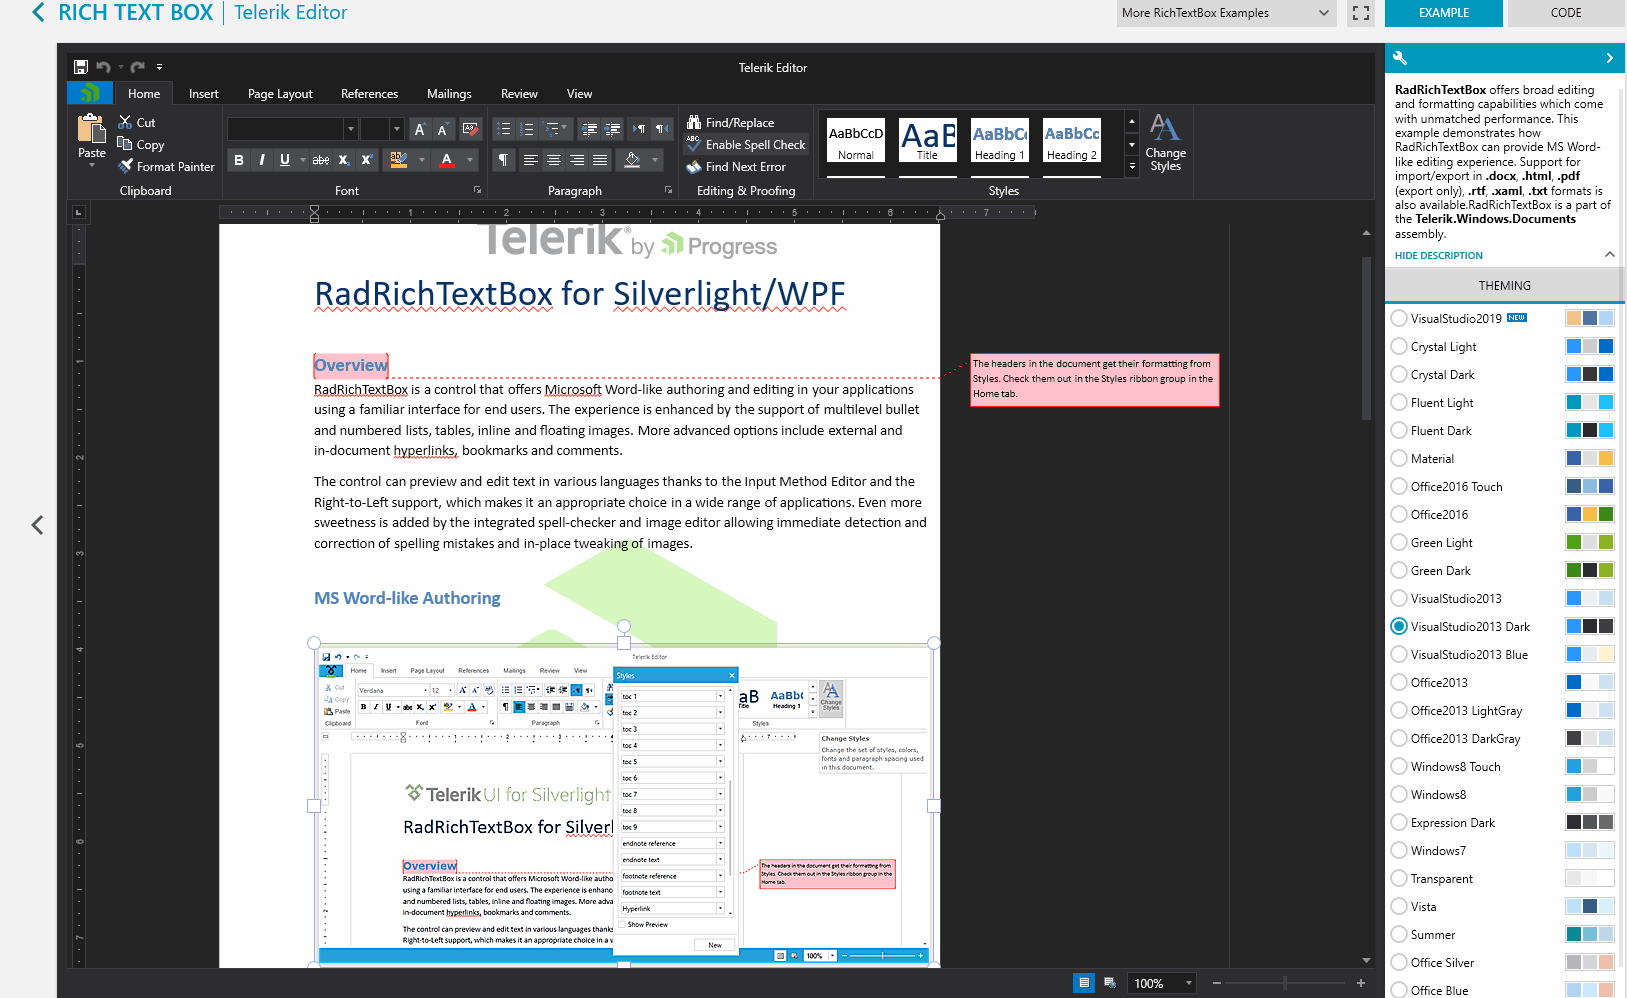Click the Undo arrow icon
Viewport: 1627px width, 998px height.
point(103,67)
